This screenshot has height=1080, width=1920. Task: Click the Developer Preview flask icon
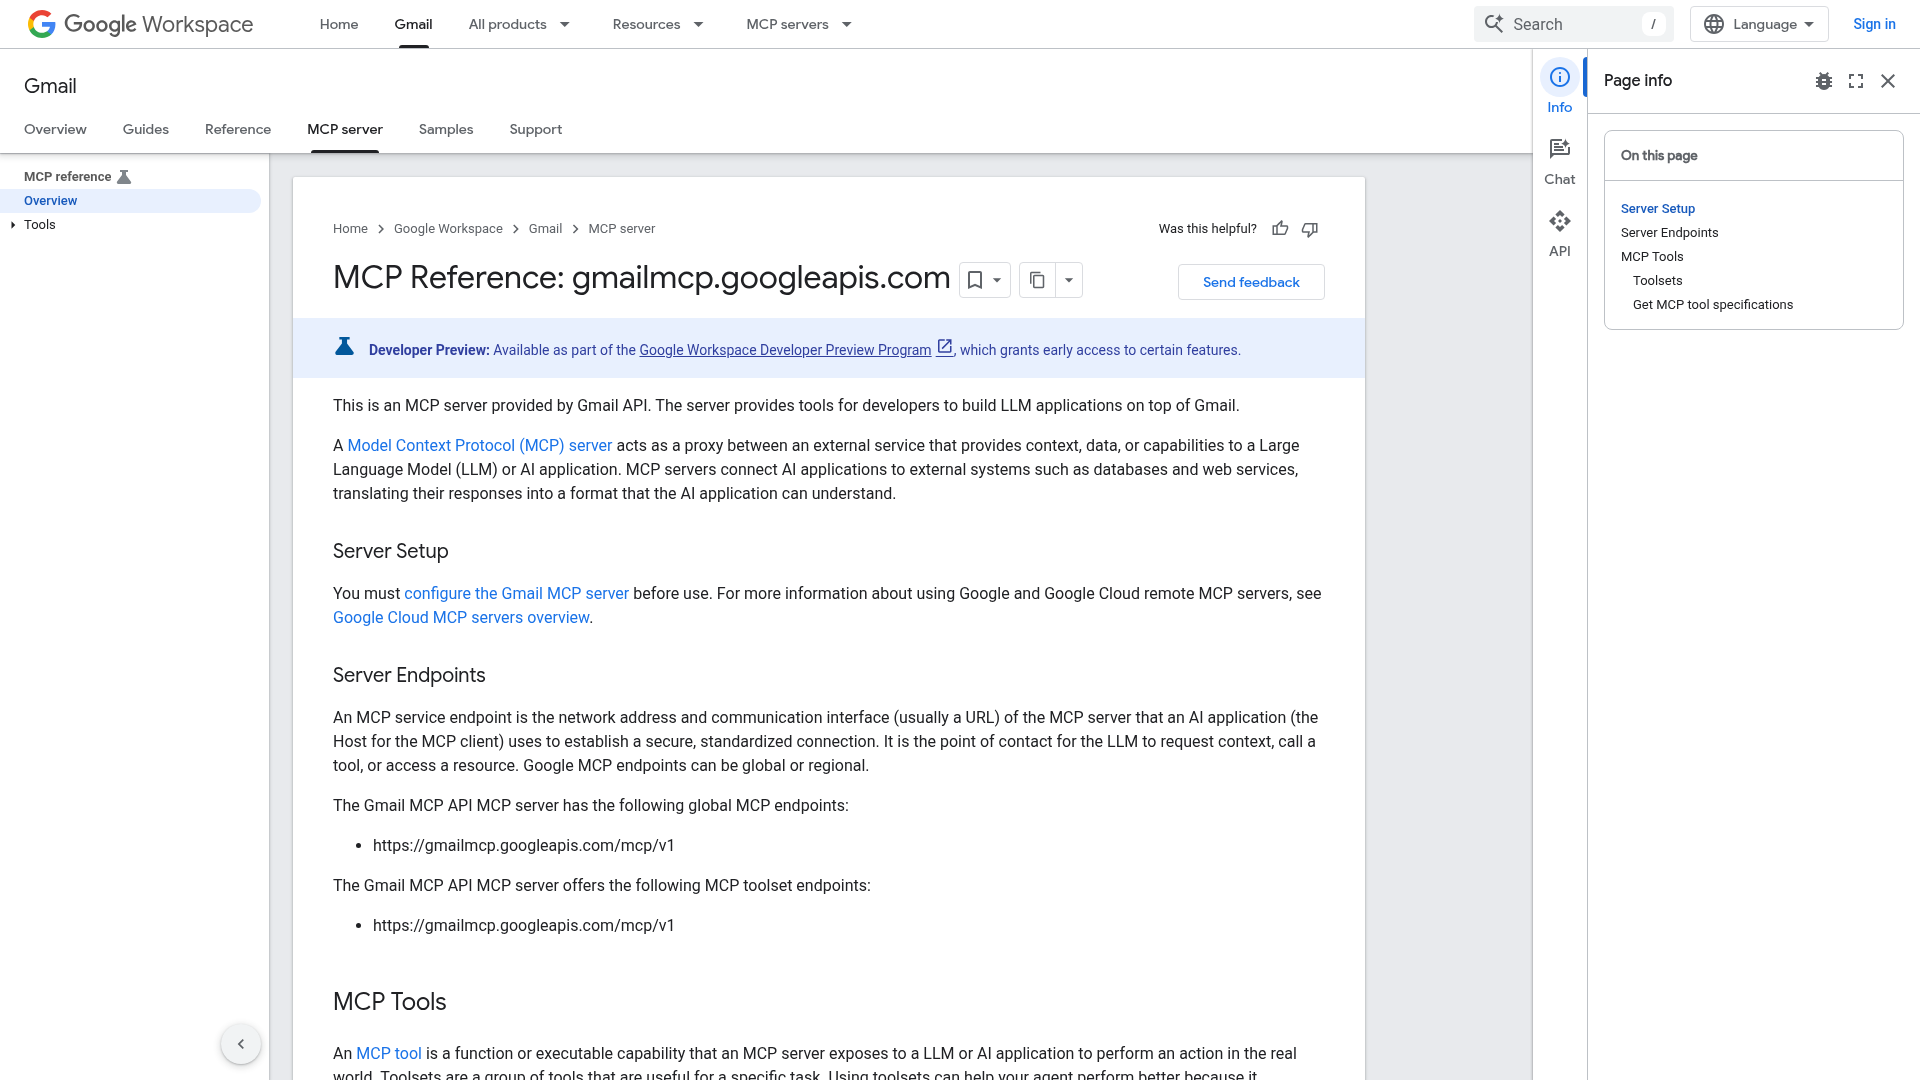tap(344, 347)
